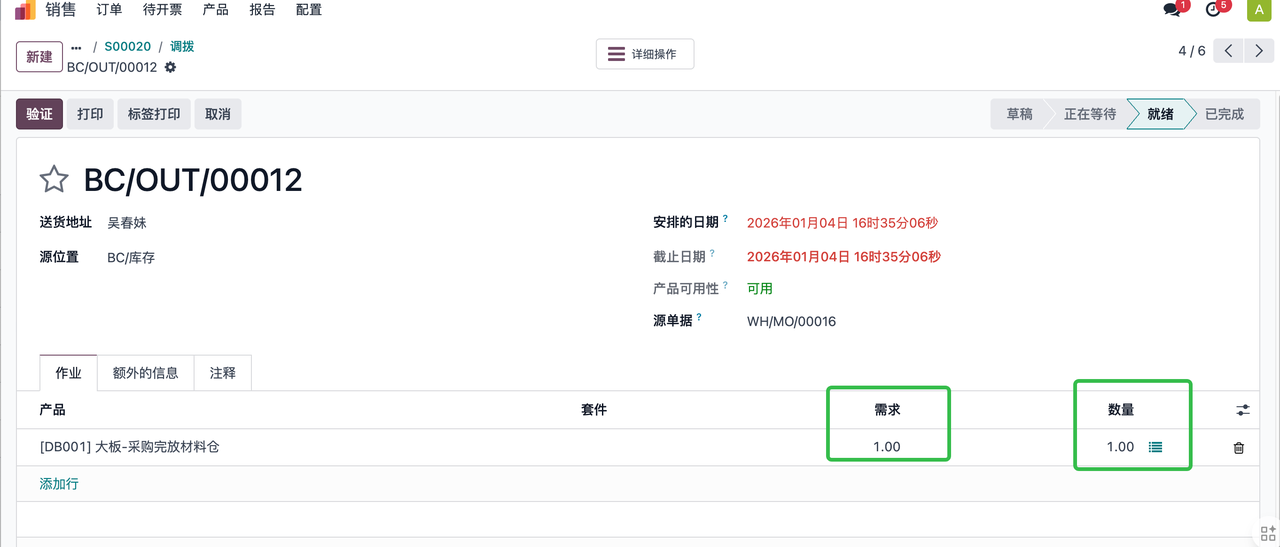Open the S00020 breadcrumb link
This screenshot has height=547, width=1280.
[x=128, y=47]
